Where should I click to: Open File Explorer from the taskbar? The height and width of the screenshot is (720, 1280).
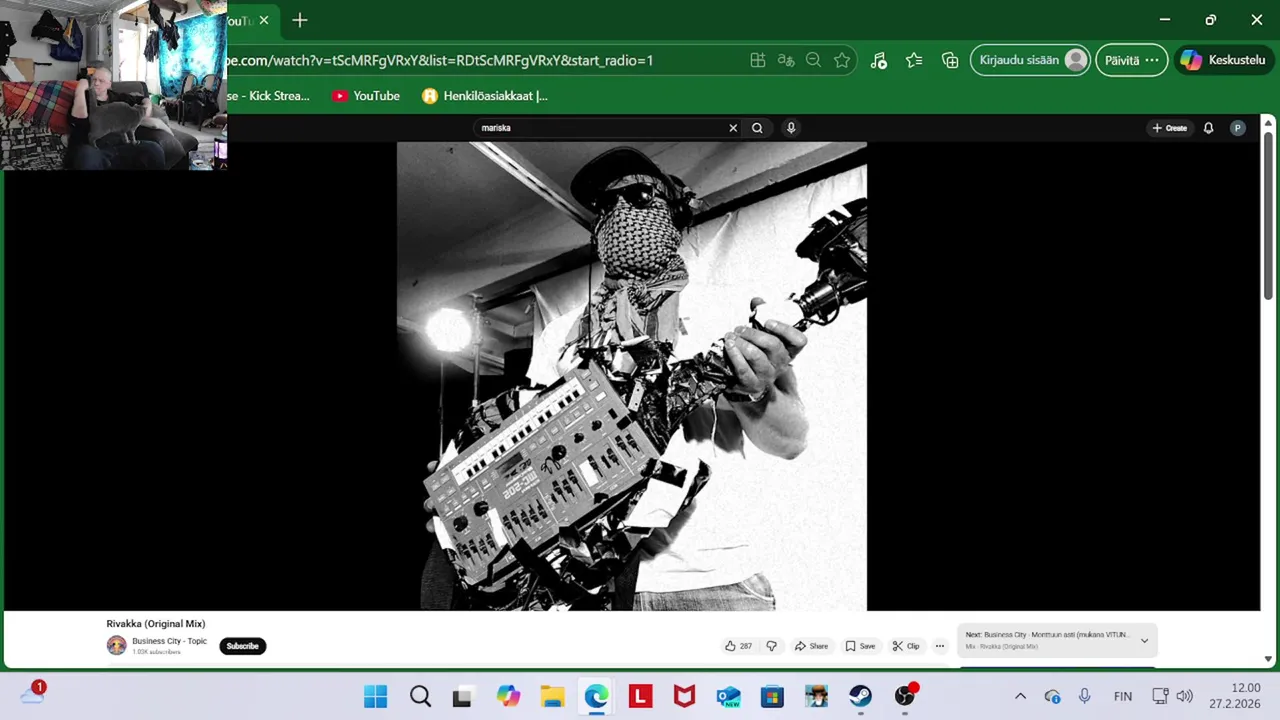pos(552,696)
